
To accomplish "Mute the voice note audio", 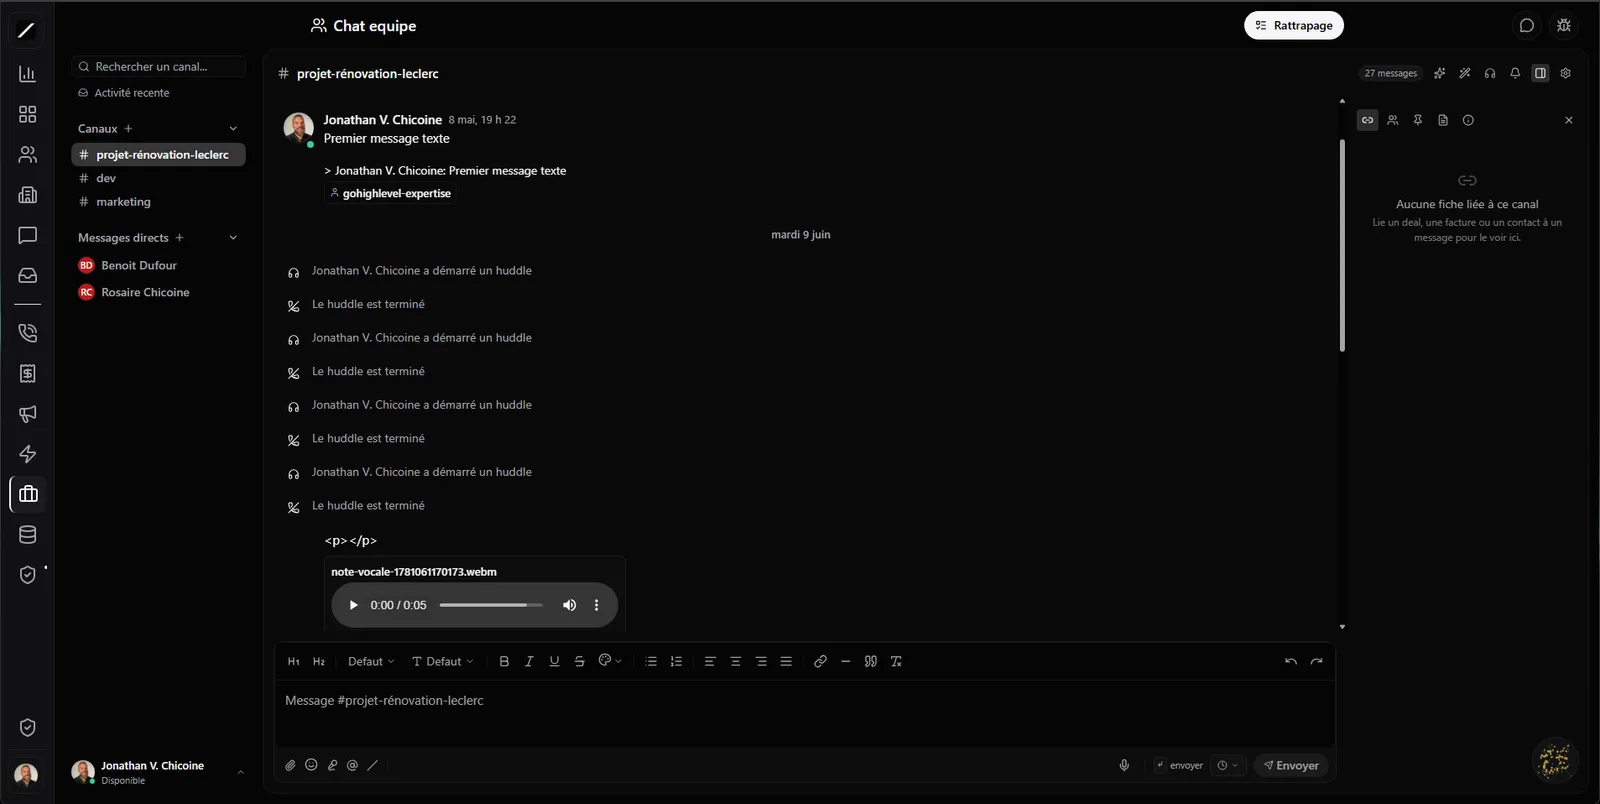I will pos(569,605).
